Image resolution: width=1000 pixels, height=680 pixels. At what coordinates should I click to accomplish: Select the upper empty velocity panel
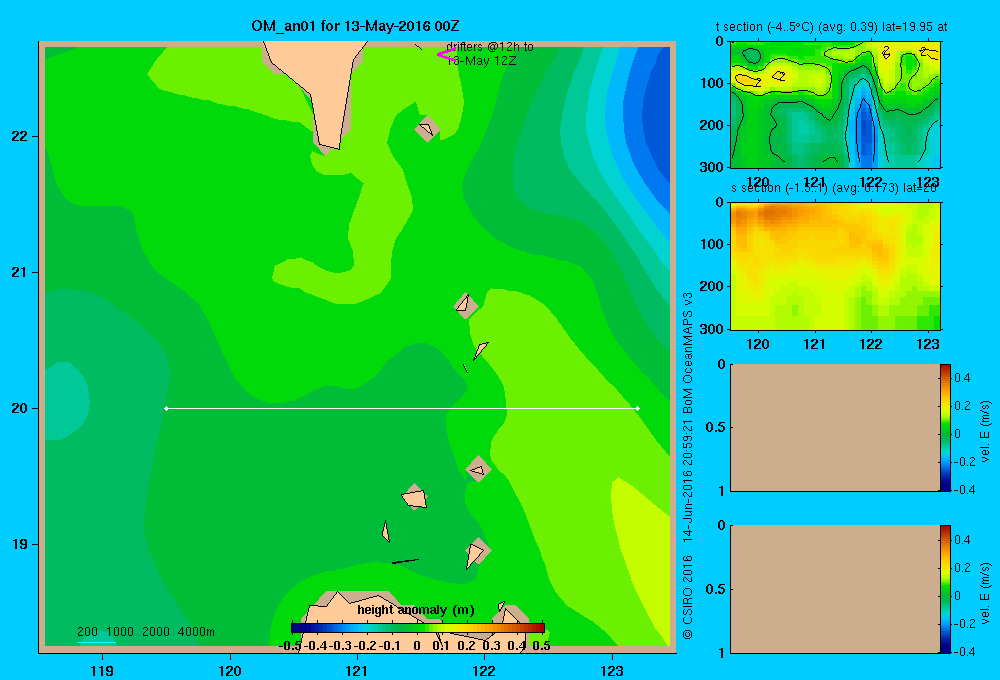834,427
